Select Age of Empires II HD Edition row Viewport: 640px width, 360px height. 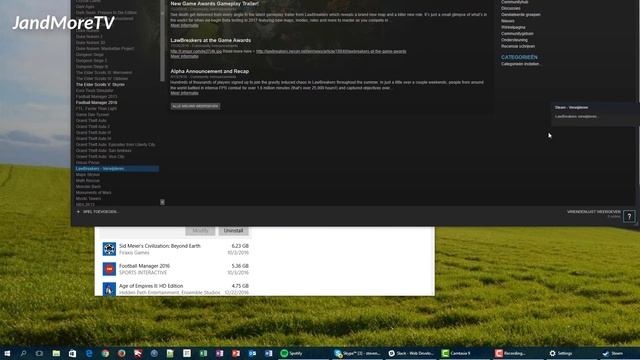[176, 289]
